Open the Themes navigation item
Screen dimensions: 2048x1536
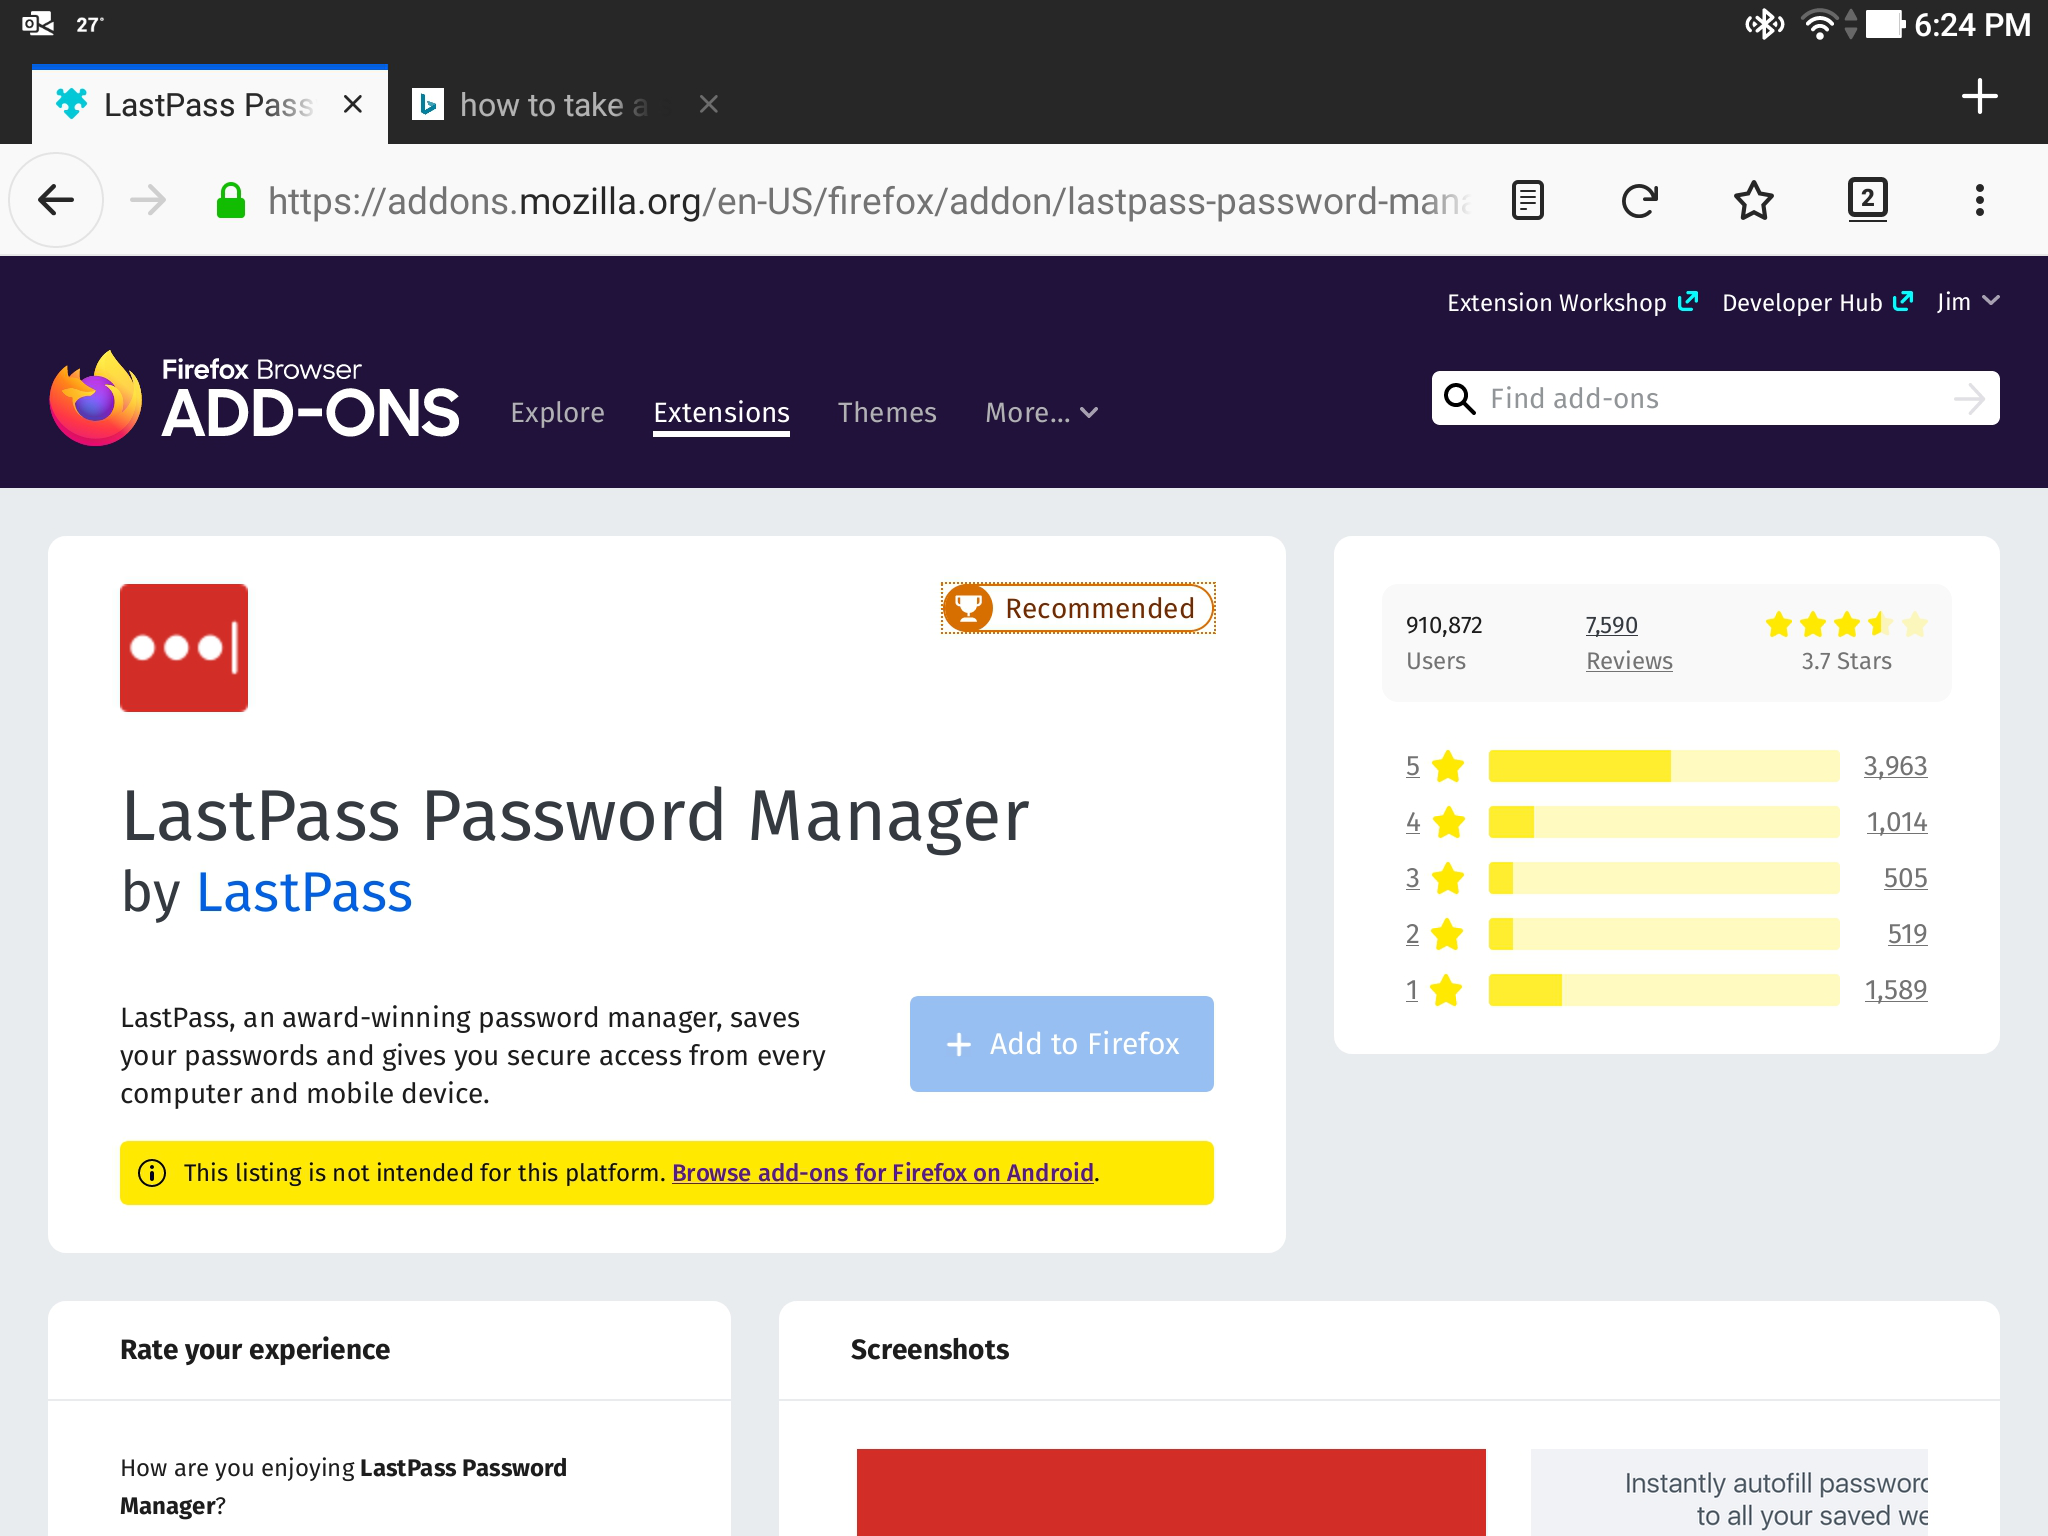point(887,412)
